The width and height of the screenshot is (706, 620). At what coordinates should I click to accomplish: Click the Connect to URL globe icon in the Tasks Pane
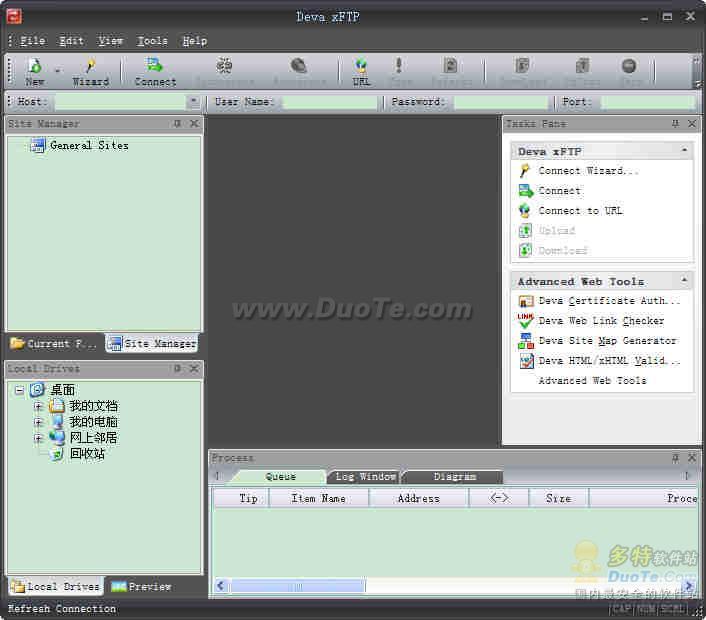click(525, 210)
